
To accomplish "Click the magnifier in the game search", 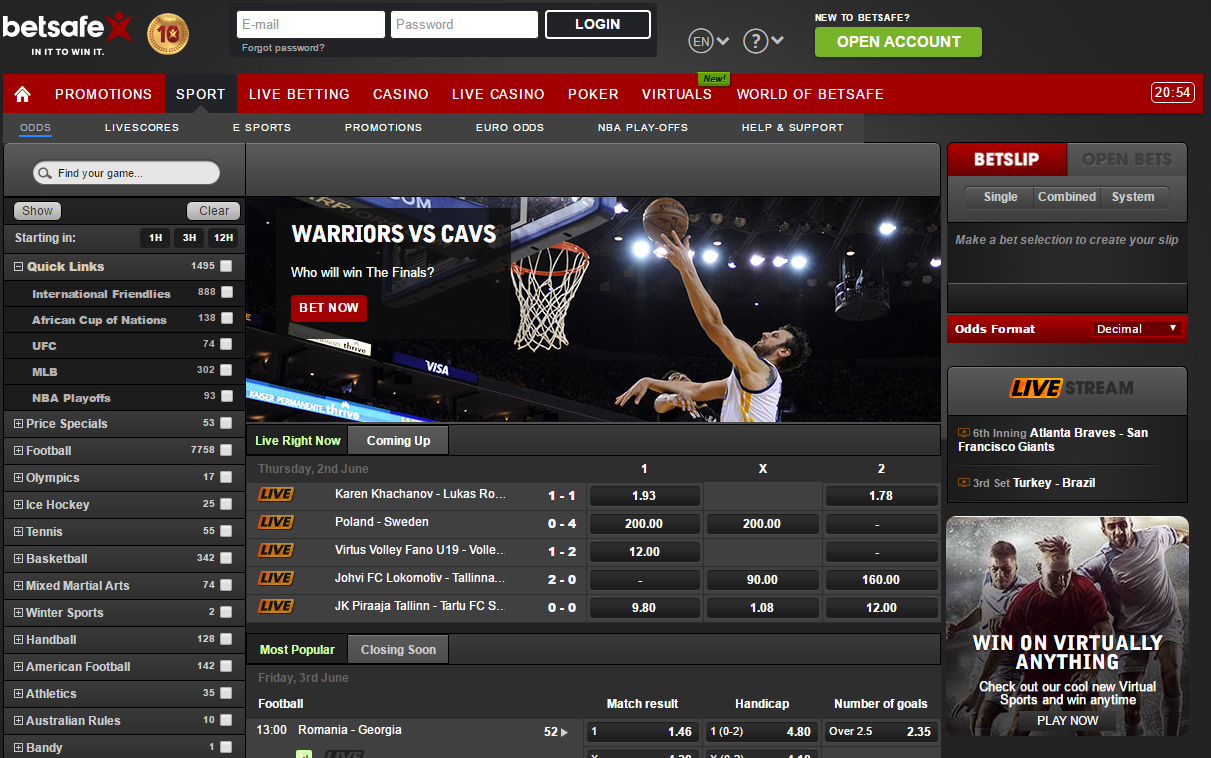I will (44, 173).
